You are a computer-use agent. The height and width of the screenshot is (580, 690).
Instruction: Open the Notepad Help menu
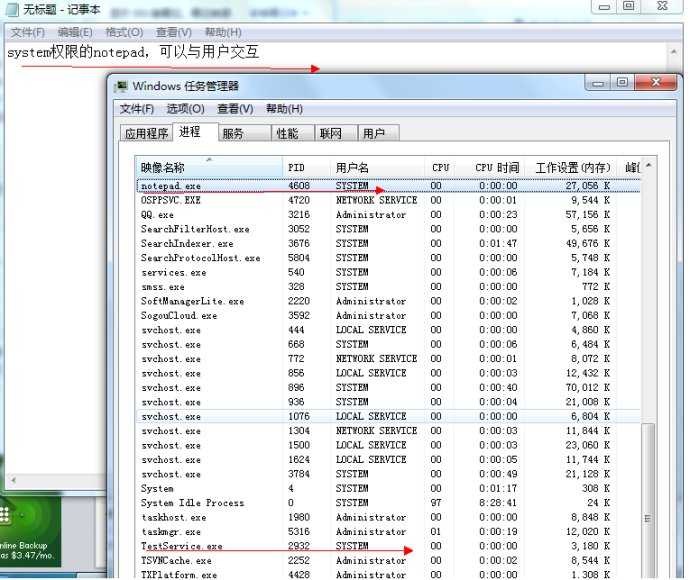(223, 32)
